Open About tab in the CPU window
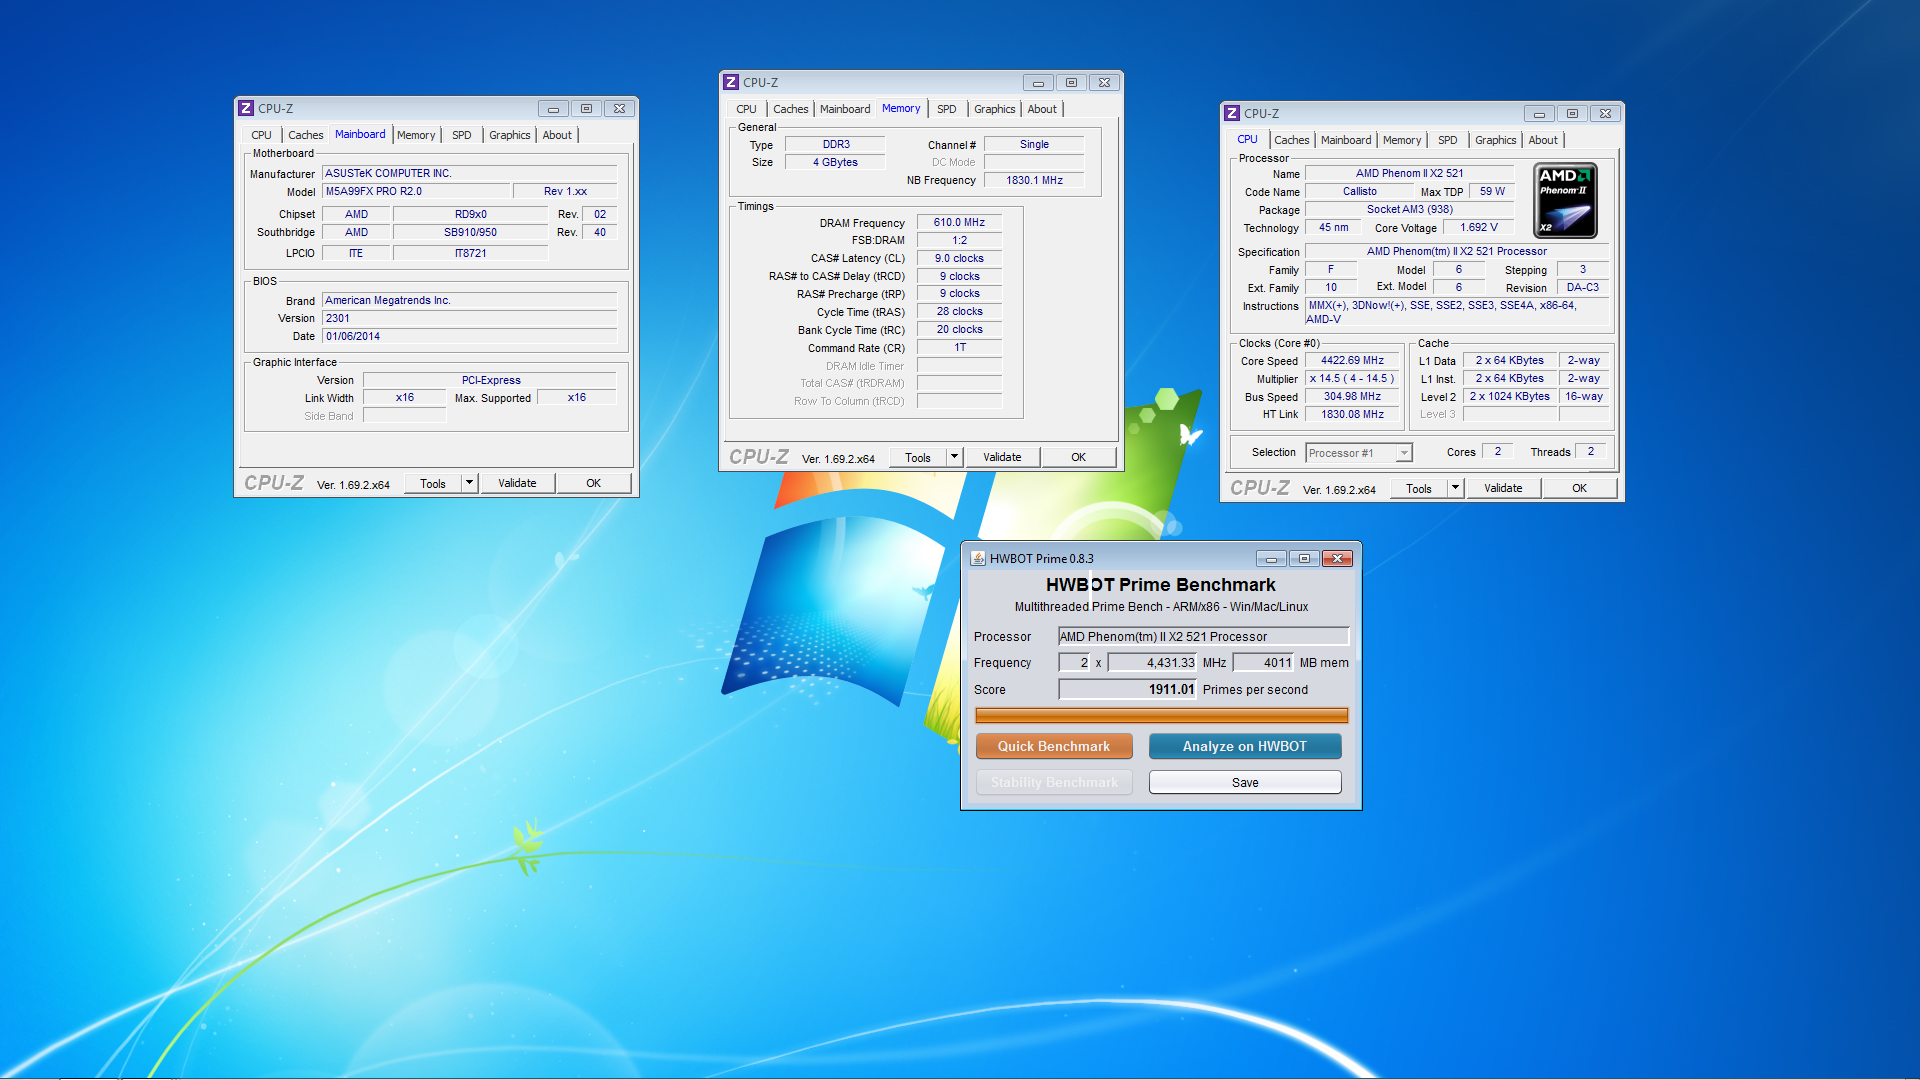The image size is (1920, 1080). pos(1543,140)
